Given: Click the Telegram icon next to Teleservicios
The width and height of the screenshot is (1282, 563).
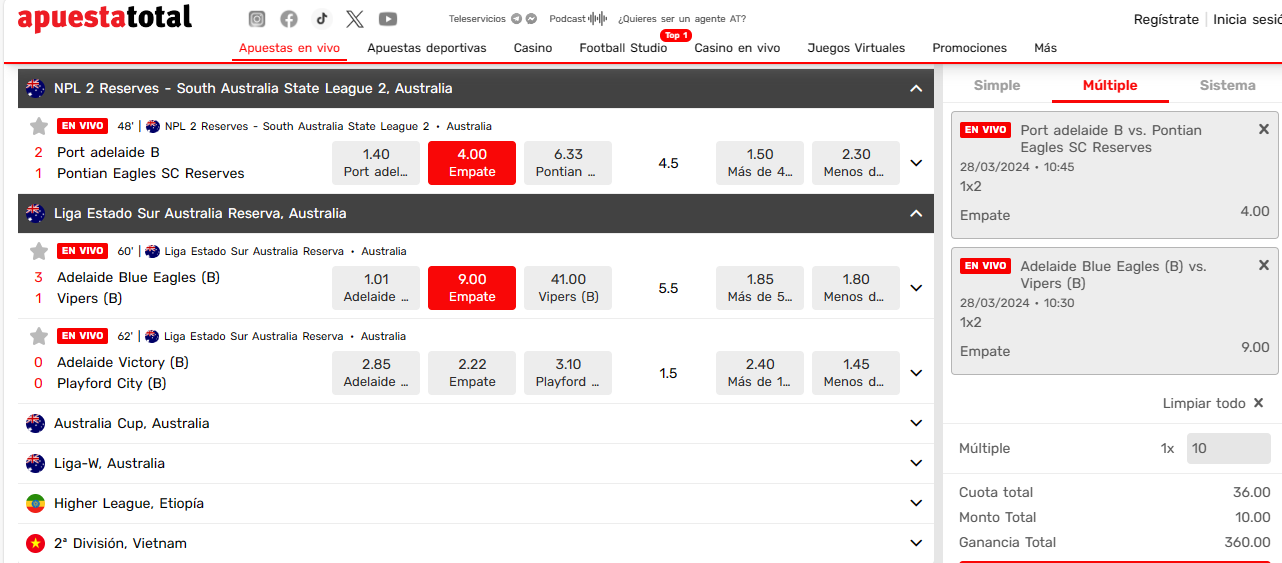Looking at the screenshot, I should click(x=516, y=19).
